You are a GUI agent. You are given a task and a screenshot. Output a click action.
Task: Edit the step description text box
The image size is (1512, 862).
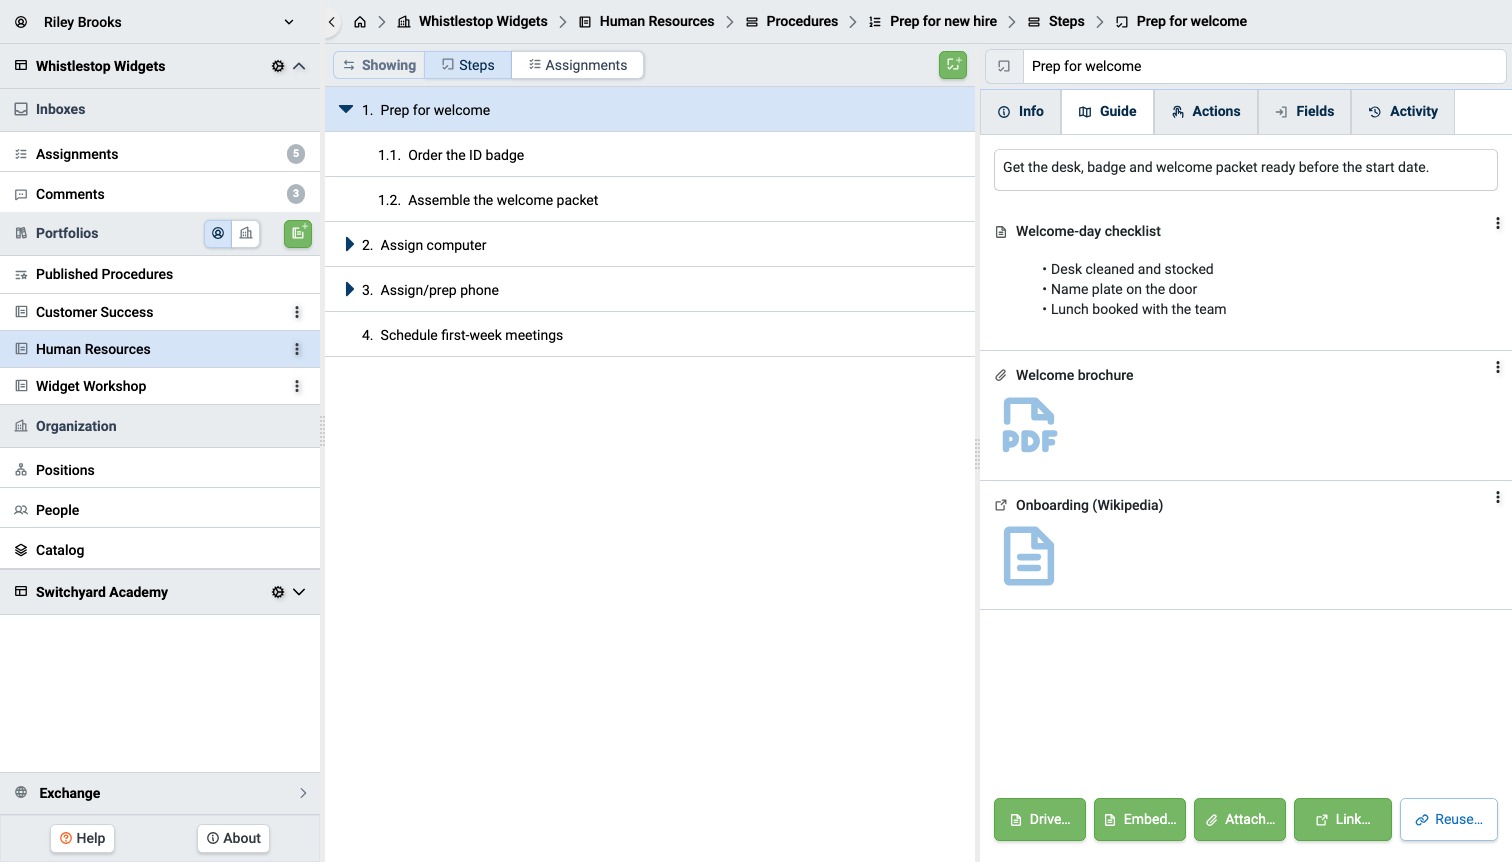click(1246, 169)
